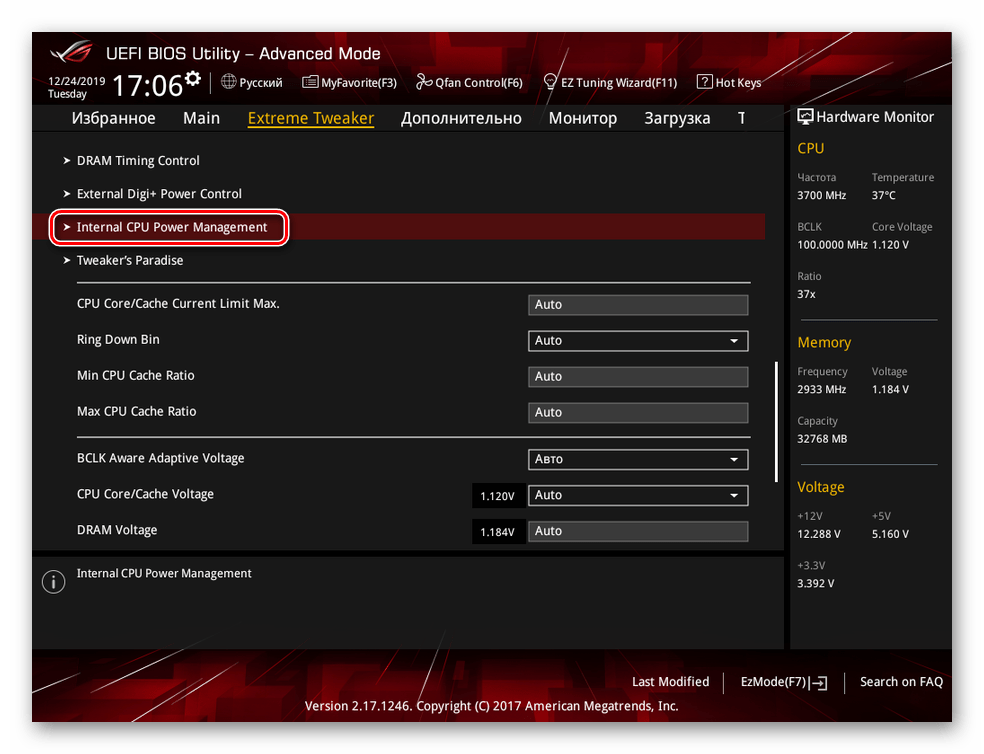Screen dimensions: 984x754
Task: Click the BCLK Aware Adaptive Voltage label
Action: click(161, 458)
